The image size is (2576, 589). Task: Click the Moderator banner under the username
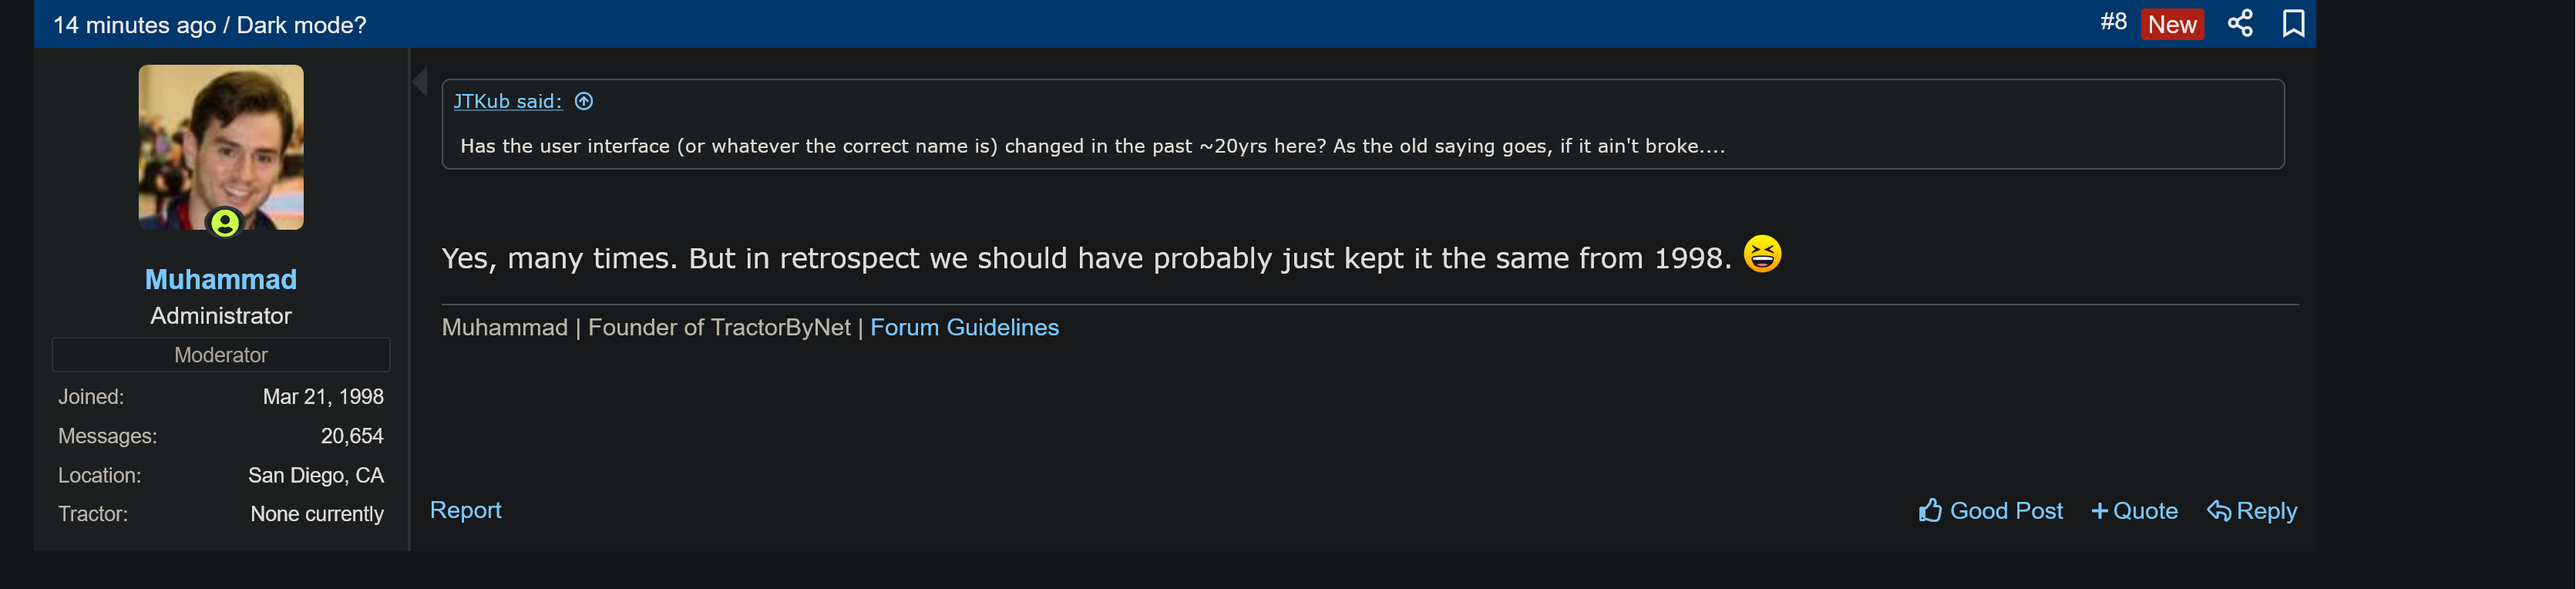[x=221, y=355]
